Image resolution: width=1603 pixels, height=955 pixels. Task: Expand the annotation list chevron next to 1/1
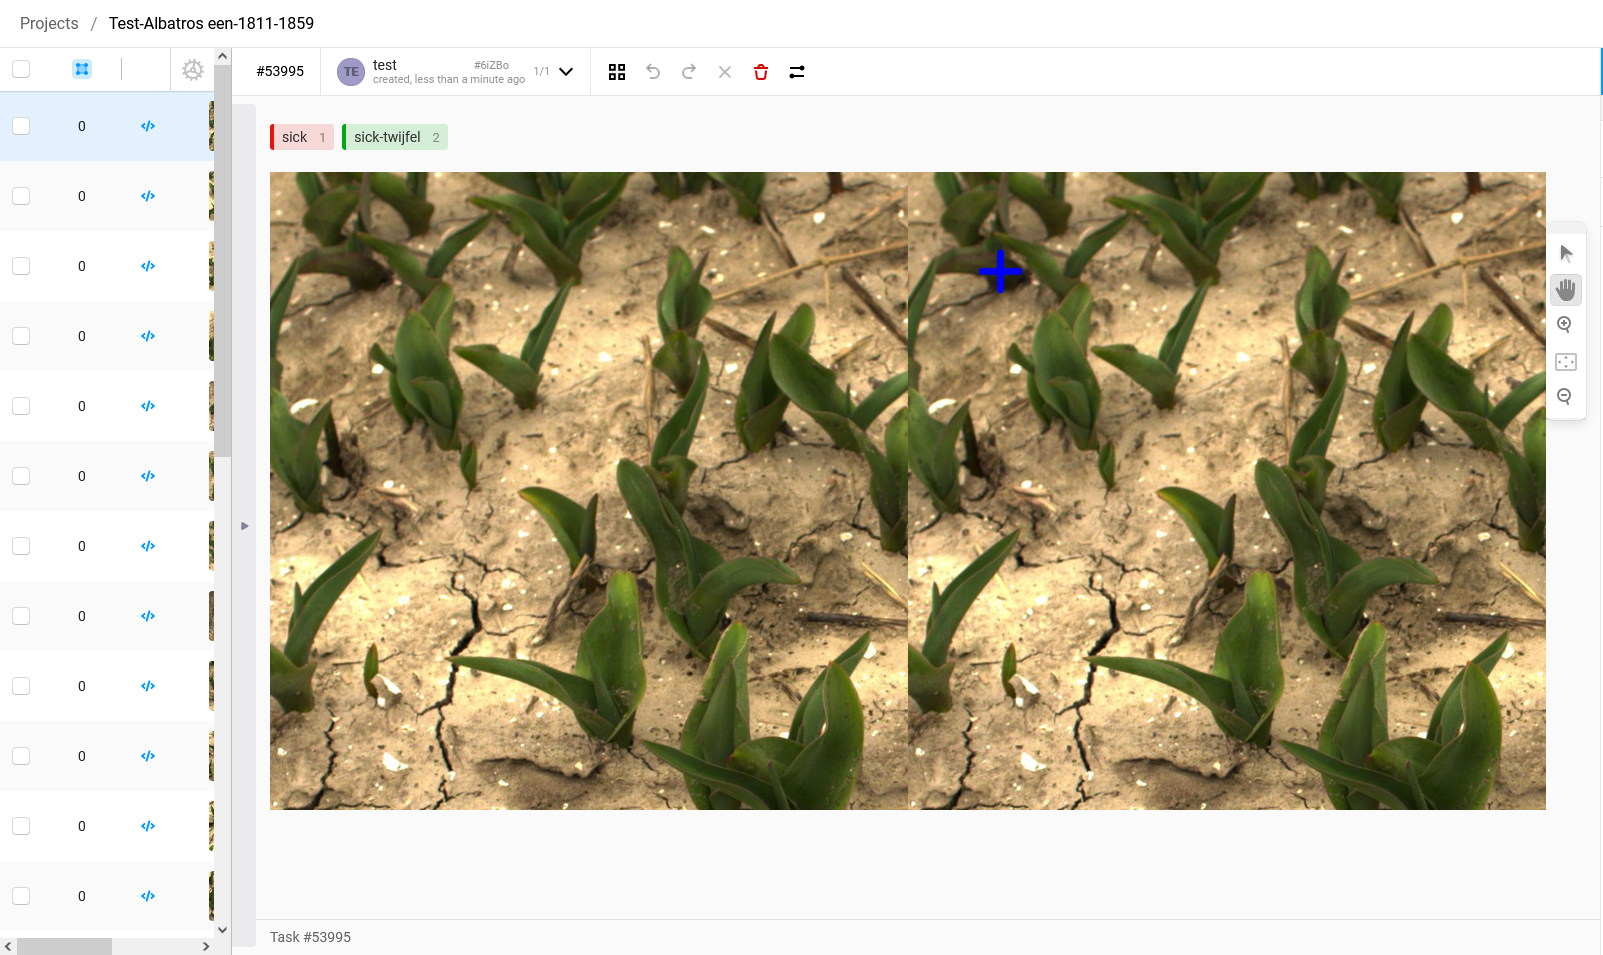(x=566, y=72)
